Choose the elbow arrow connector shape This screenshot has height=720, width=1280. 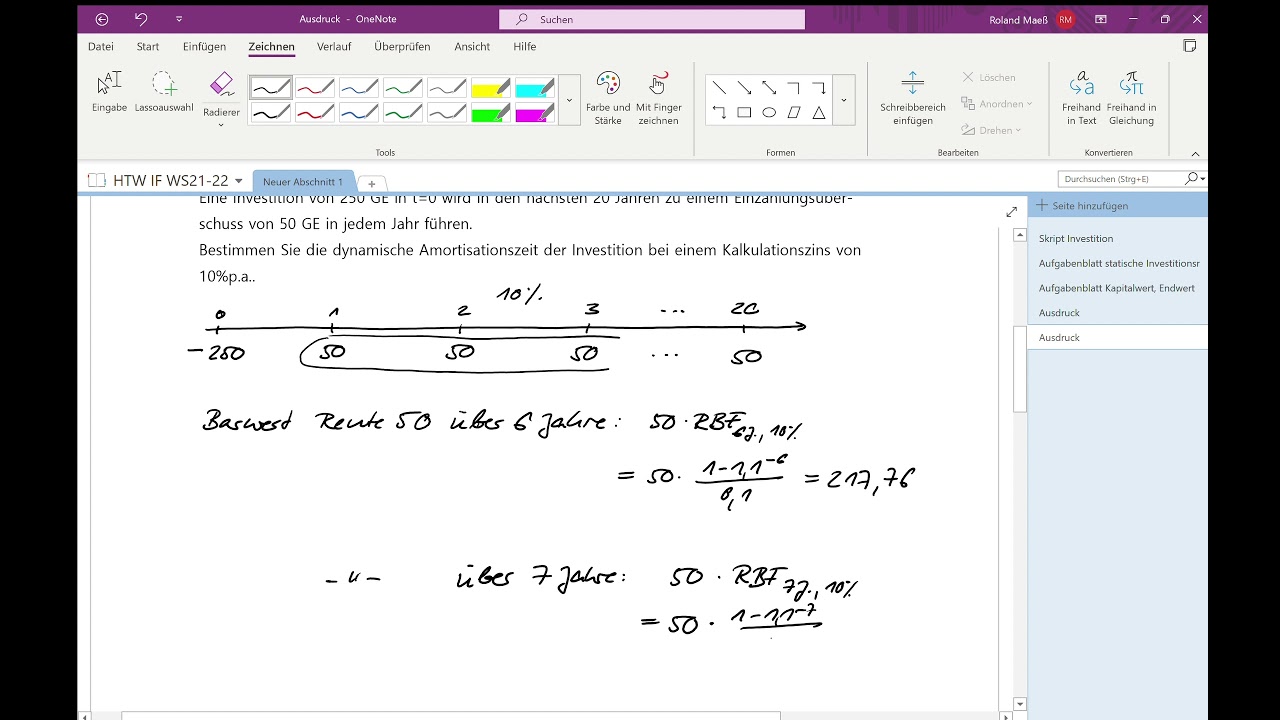(819, 88)
